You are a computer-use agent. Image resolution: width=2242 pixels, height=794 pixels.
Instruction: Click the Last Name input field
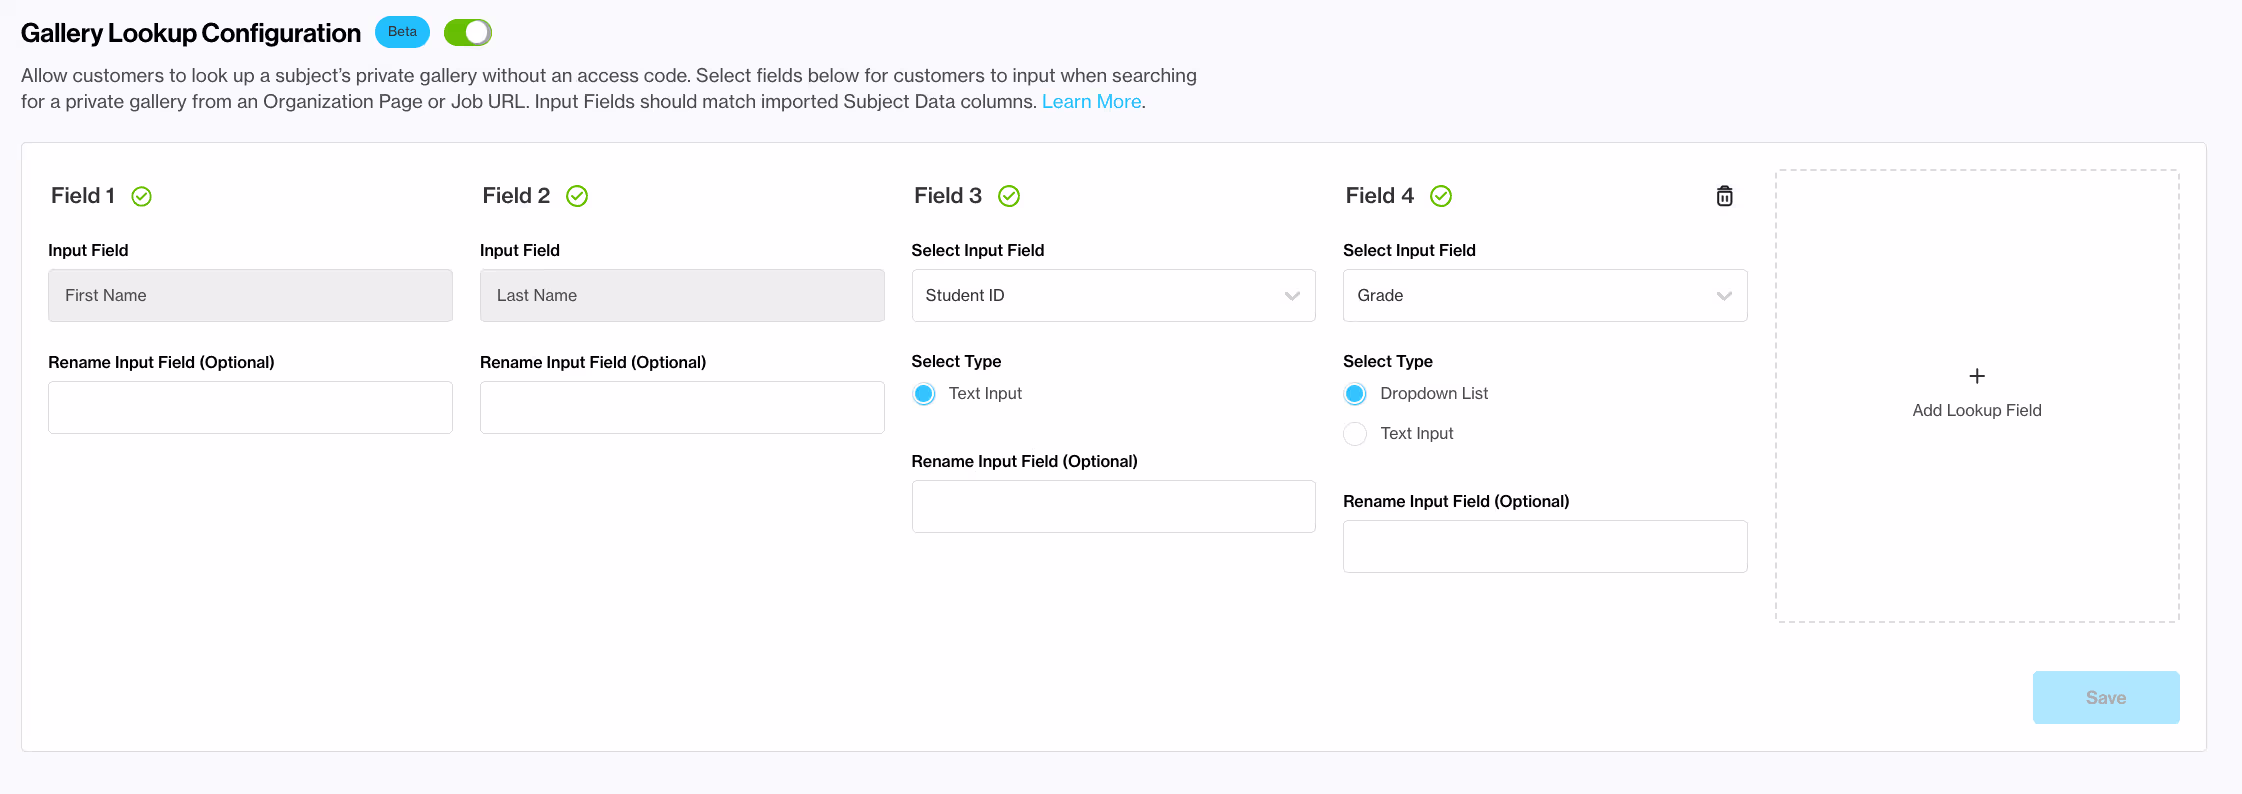coord(682,295)
